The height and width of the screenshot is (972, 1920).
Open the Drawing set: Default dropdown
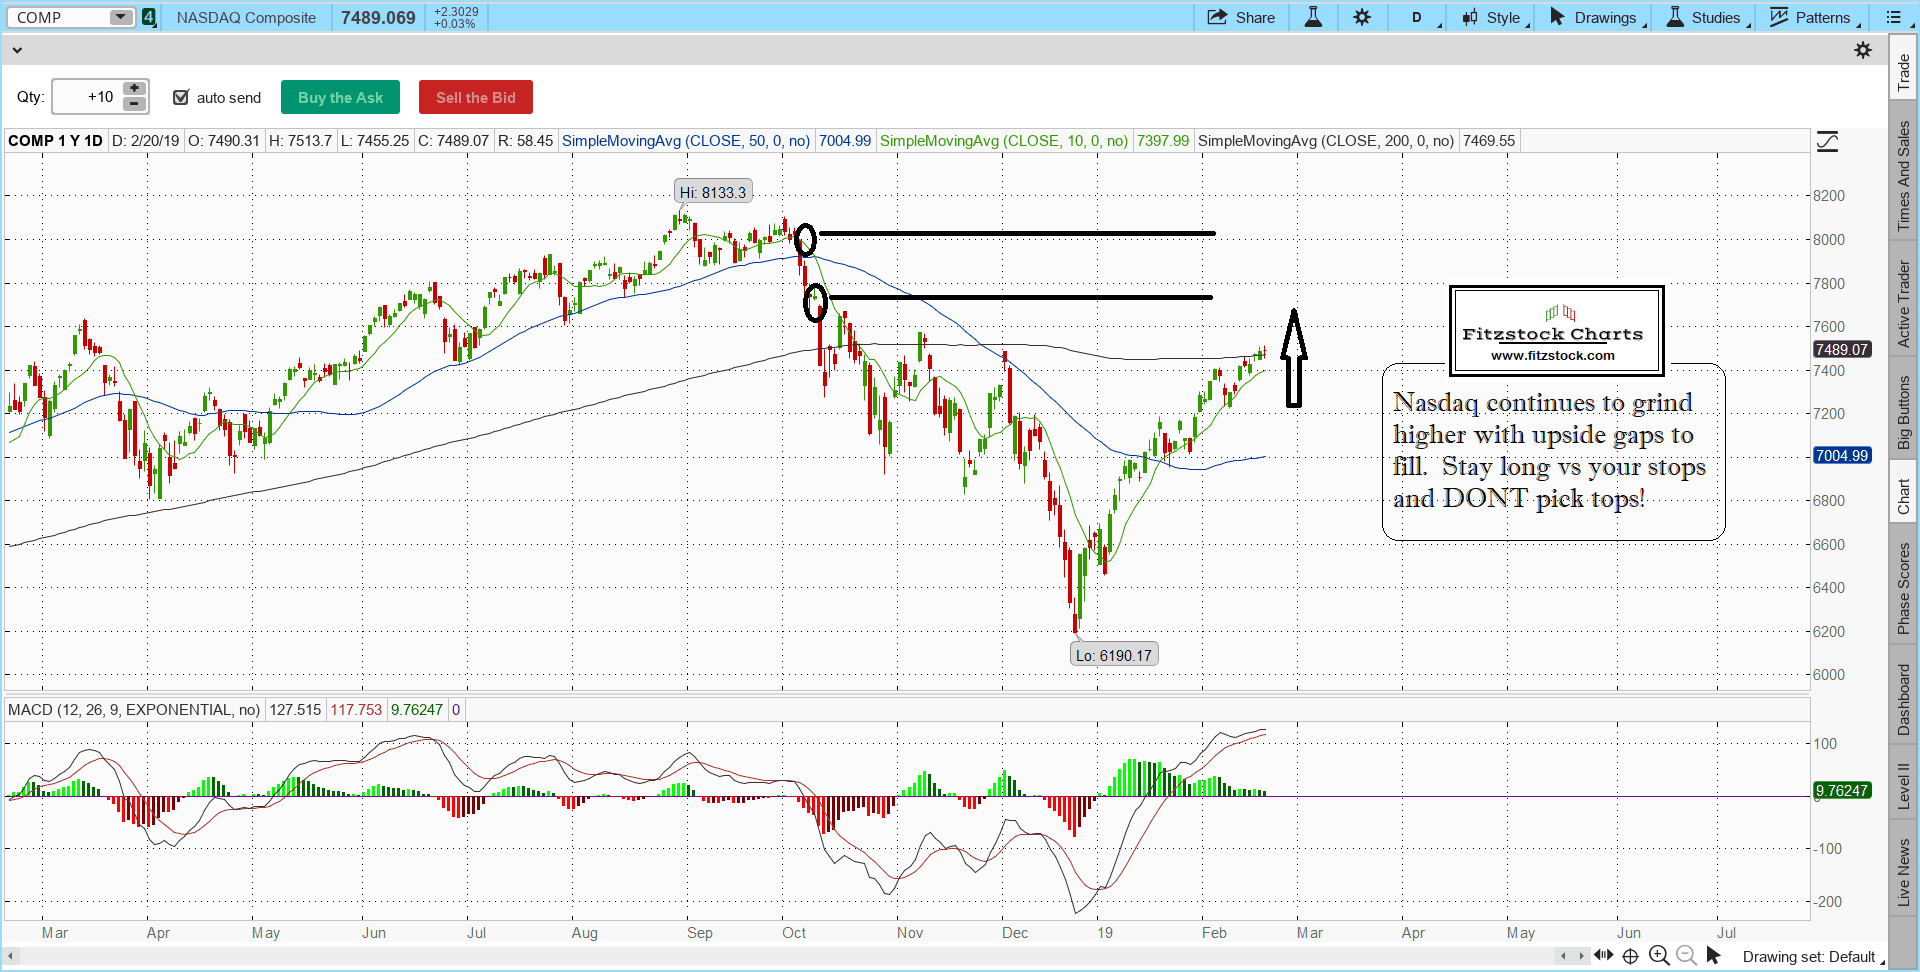pos(1811,957)
